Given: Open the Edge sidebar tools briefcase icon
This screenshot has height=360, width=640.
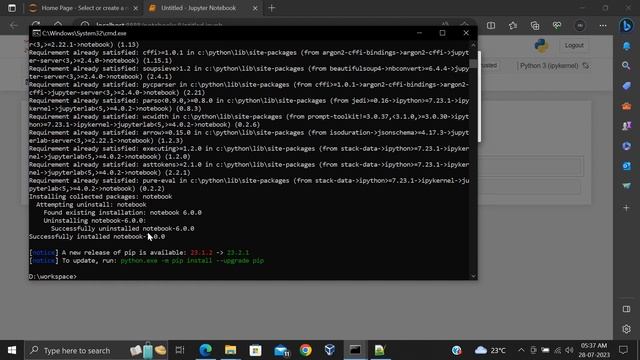Looking at the screenshot, I should click(627, 106).
